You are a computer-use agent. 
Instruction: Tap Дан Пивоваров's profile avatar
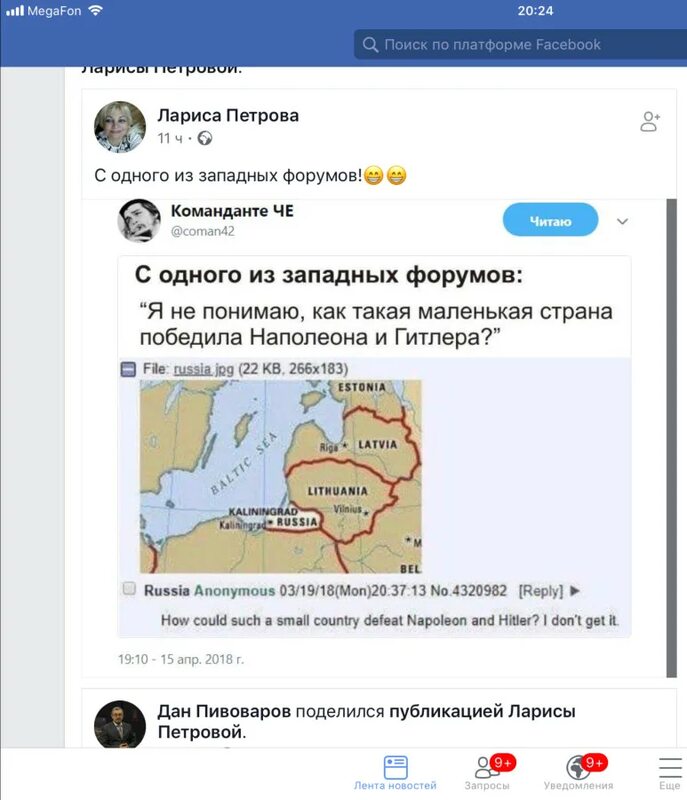click(x=120, y=724)
